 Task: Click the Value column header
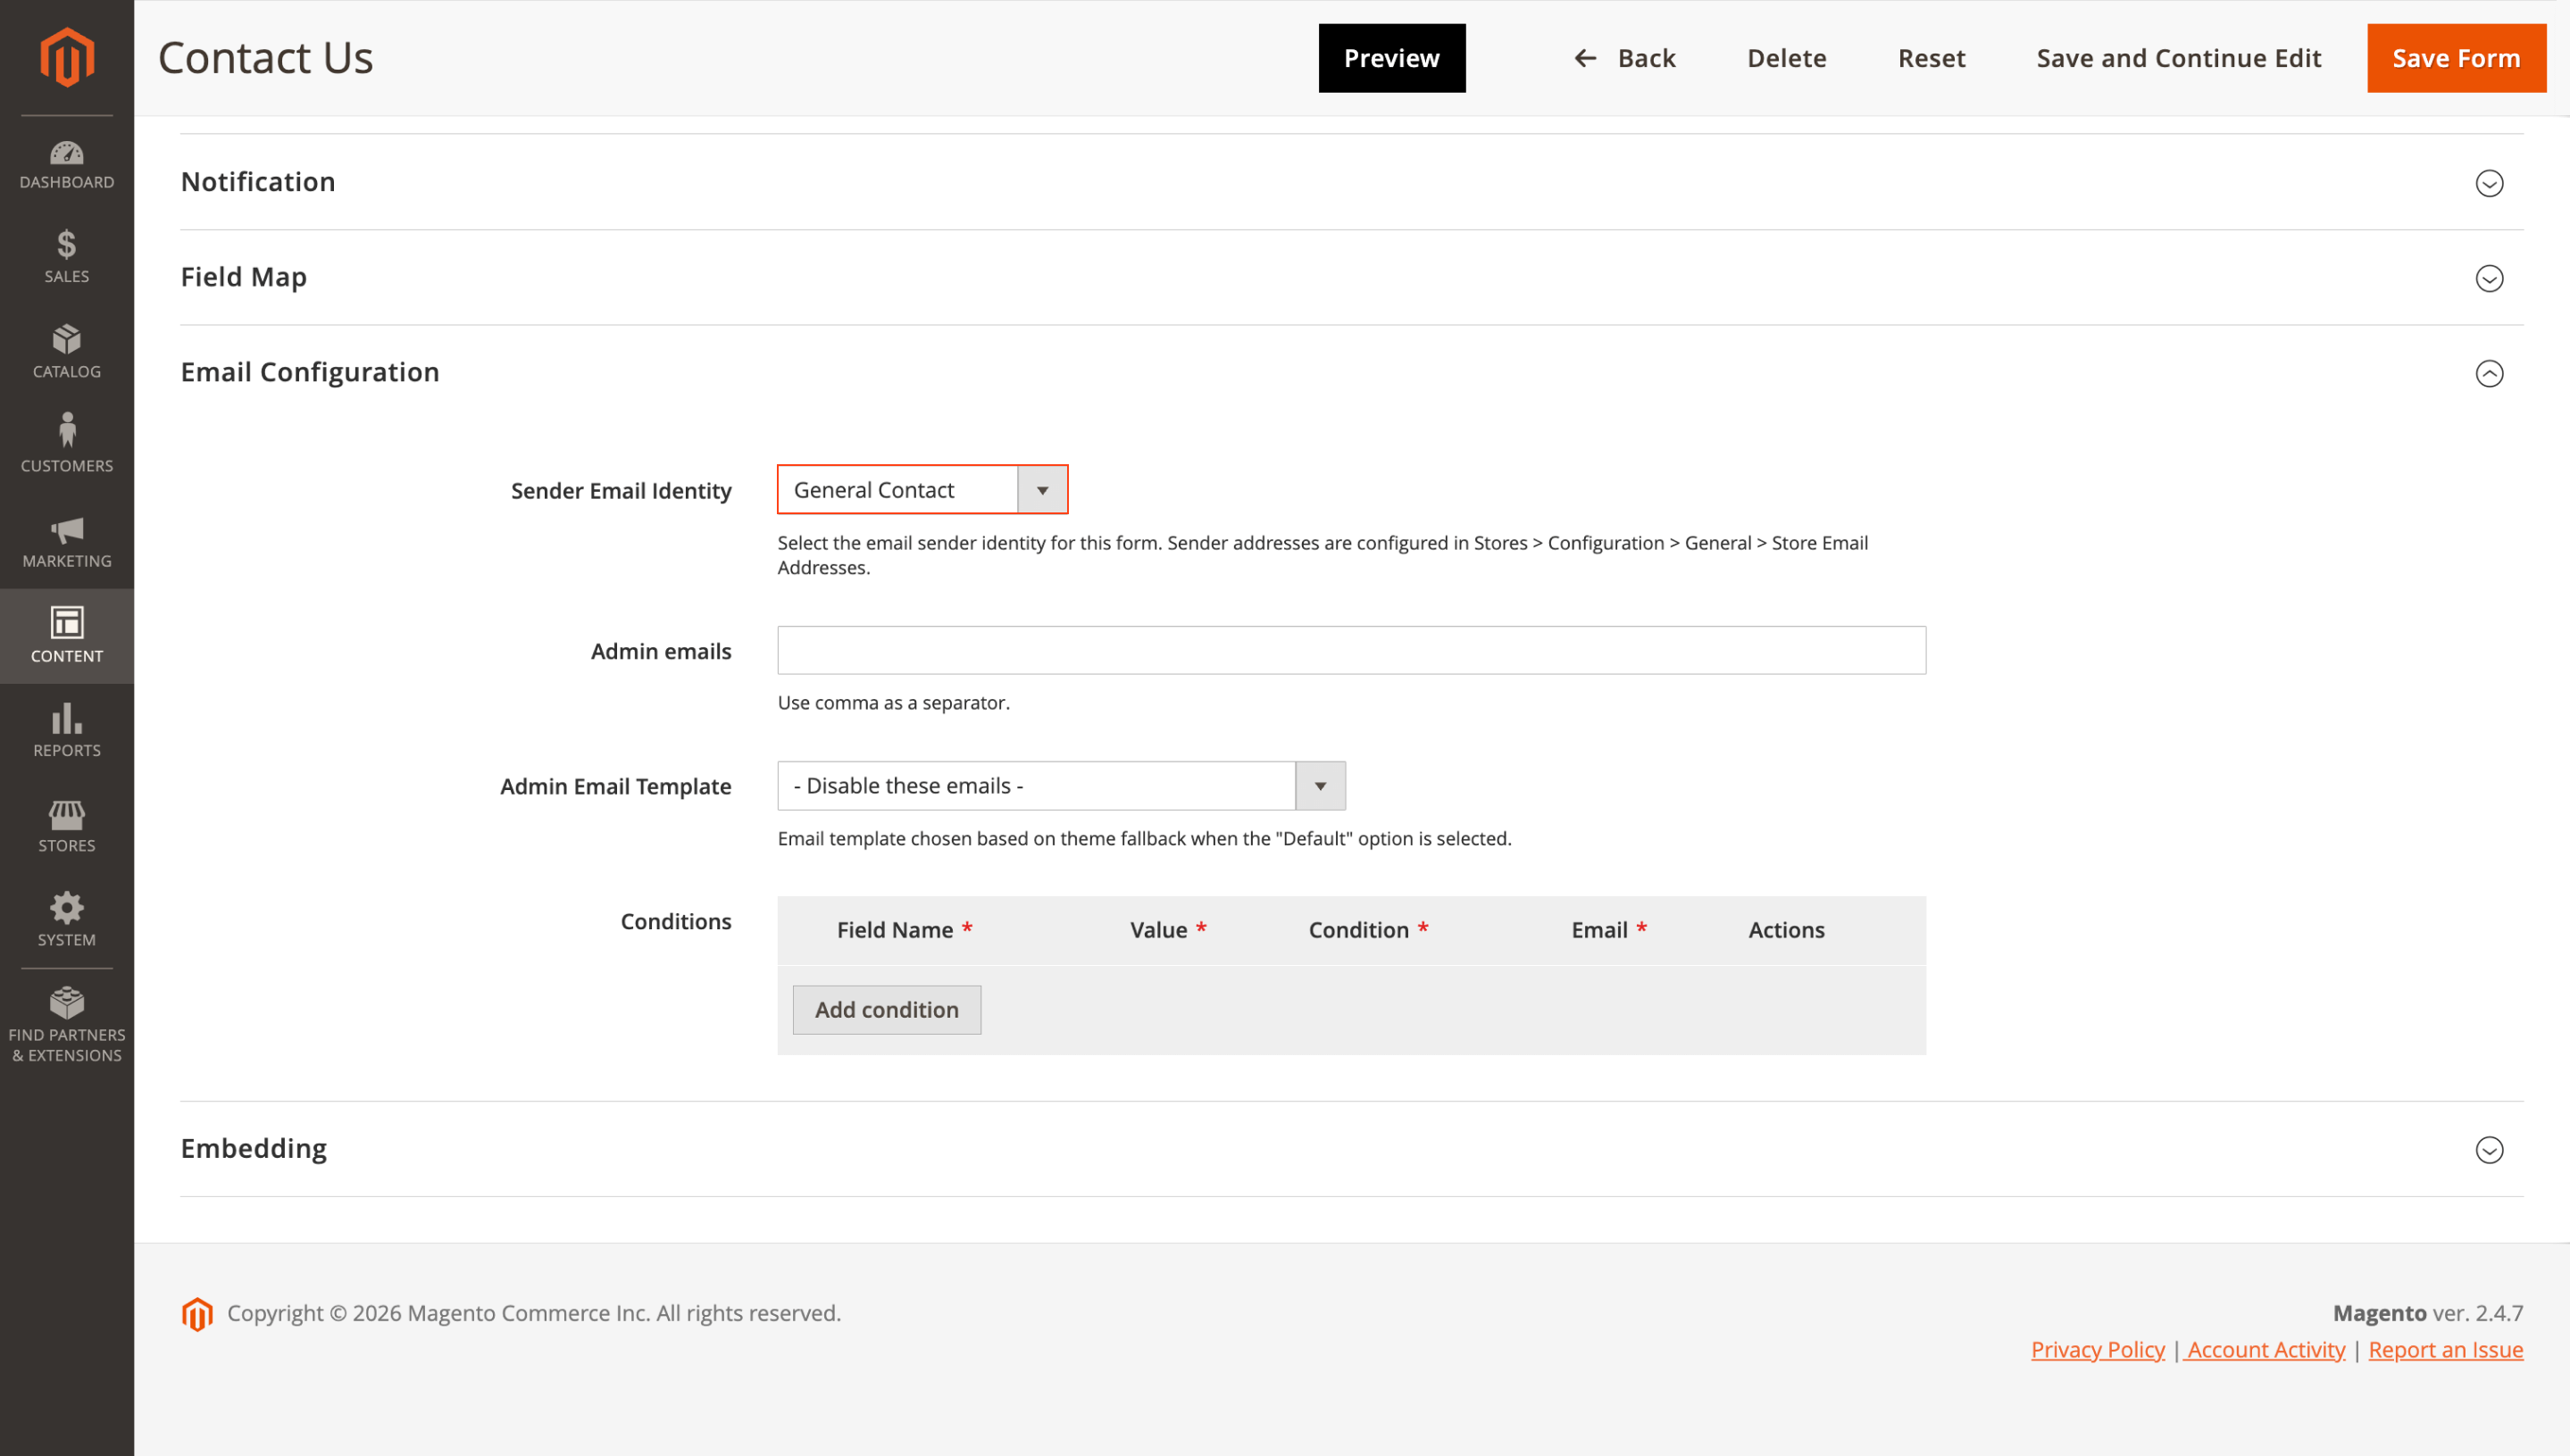[1168, 930]
